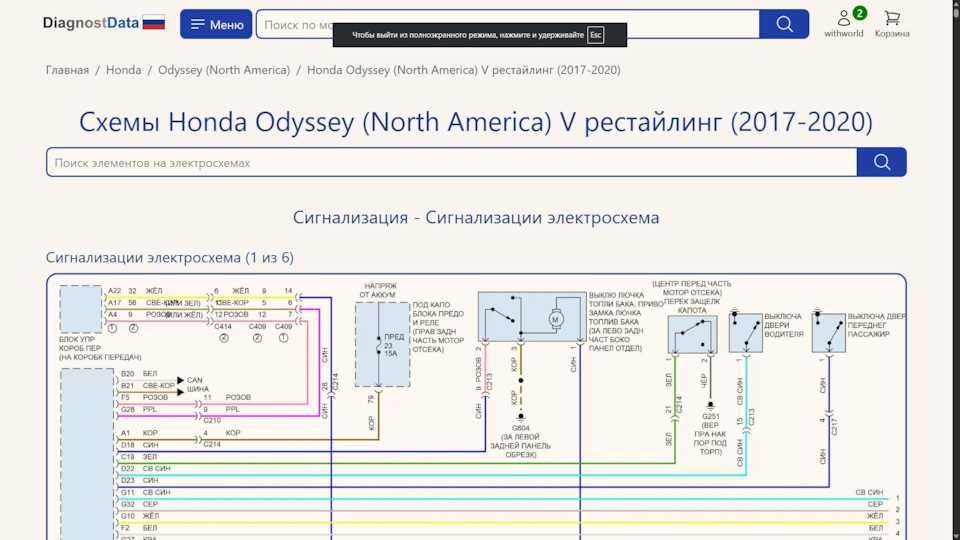Image resolution: width=960 pixels, height=540 pixels.
Task: Go to Главная breadcrumb
Action: pos(67,70)
